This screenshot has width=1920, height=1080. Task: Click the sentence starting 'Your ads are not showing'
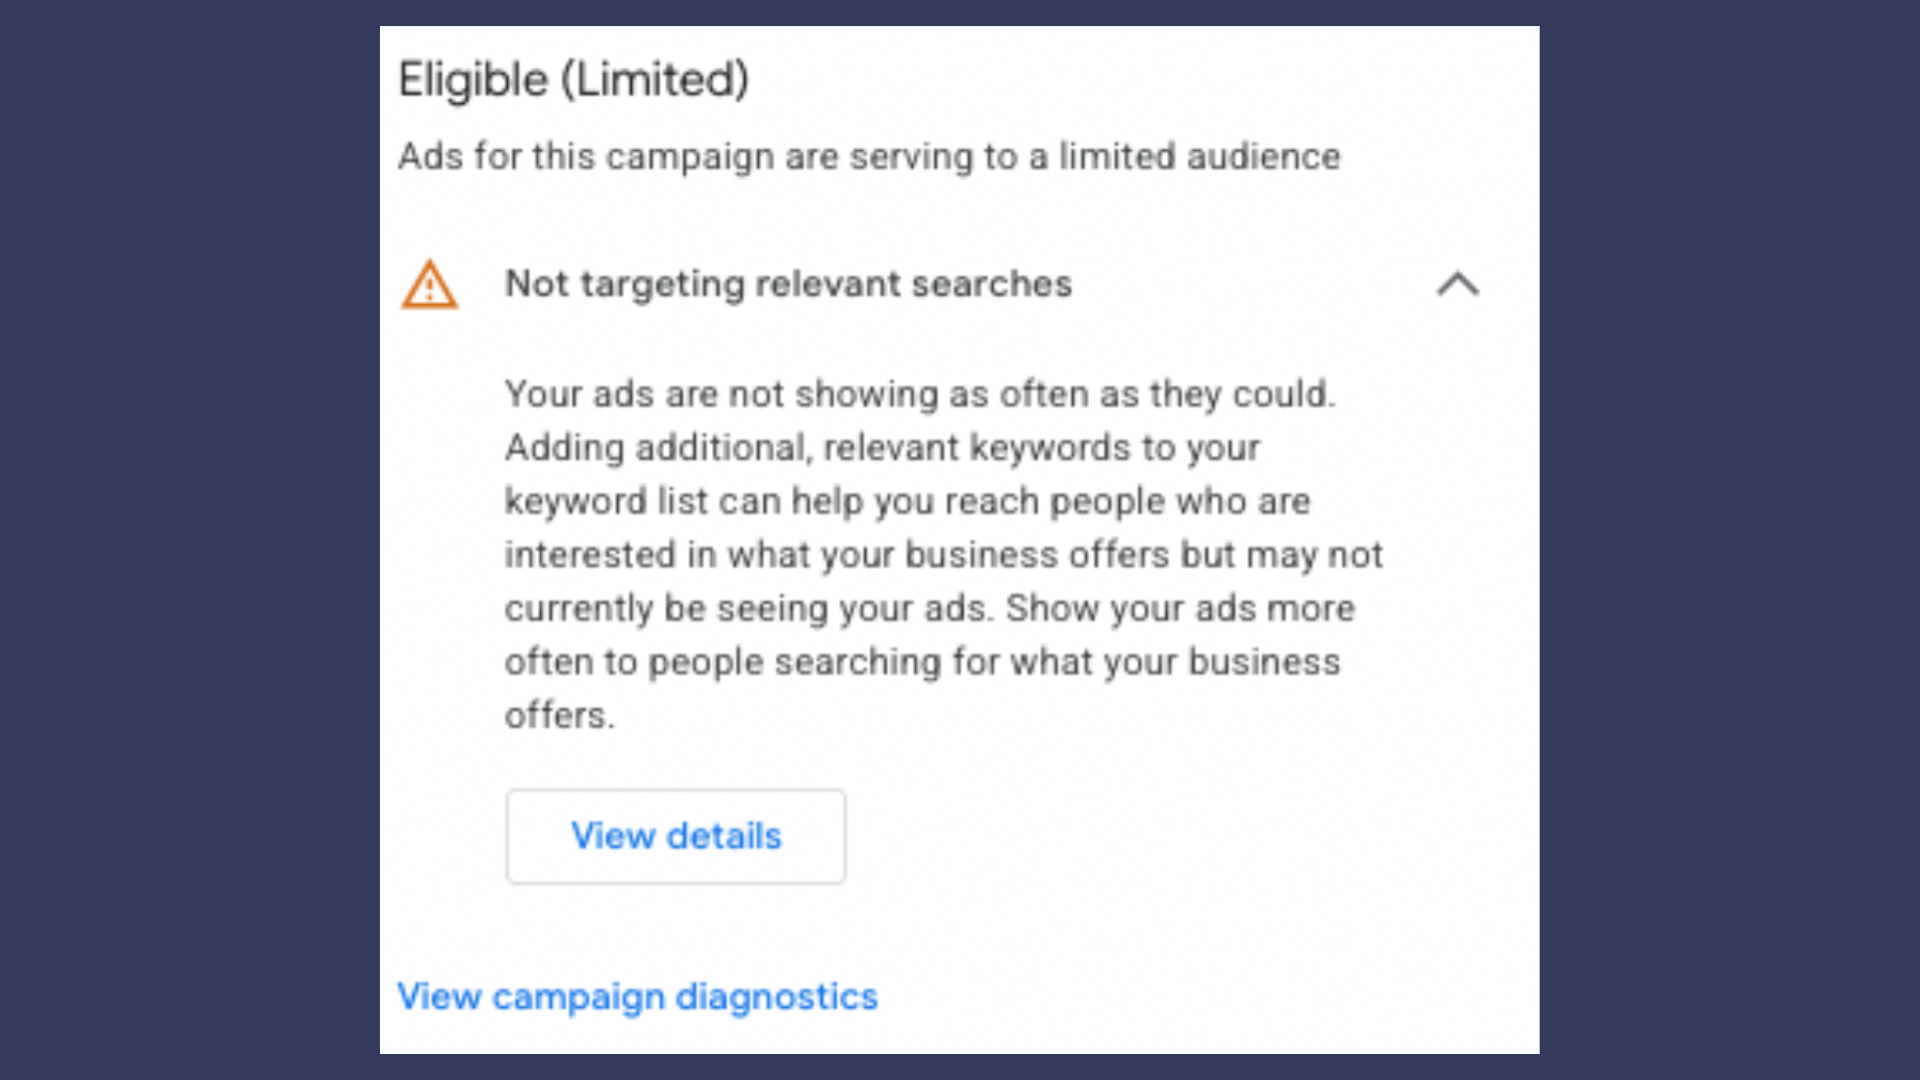pyautogui.click(x=919, y=394)
